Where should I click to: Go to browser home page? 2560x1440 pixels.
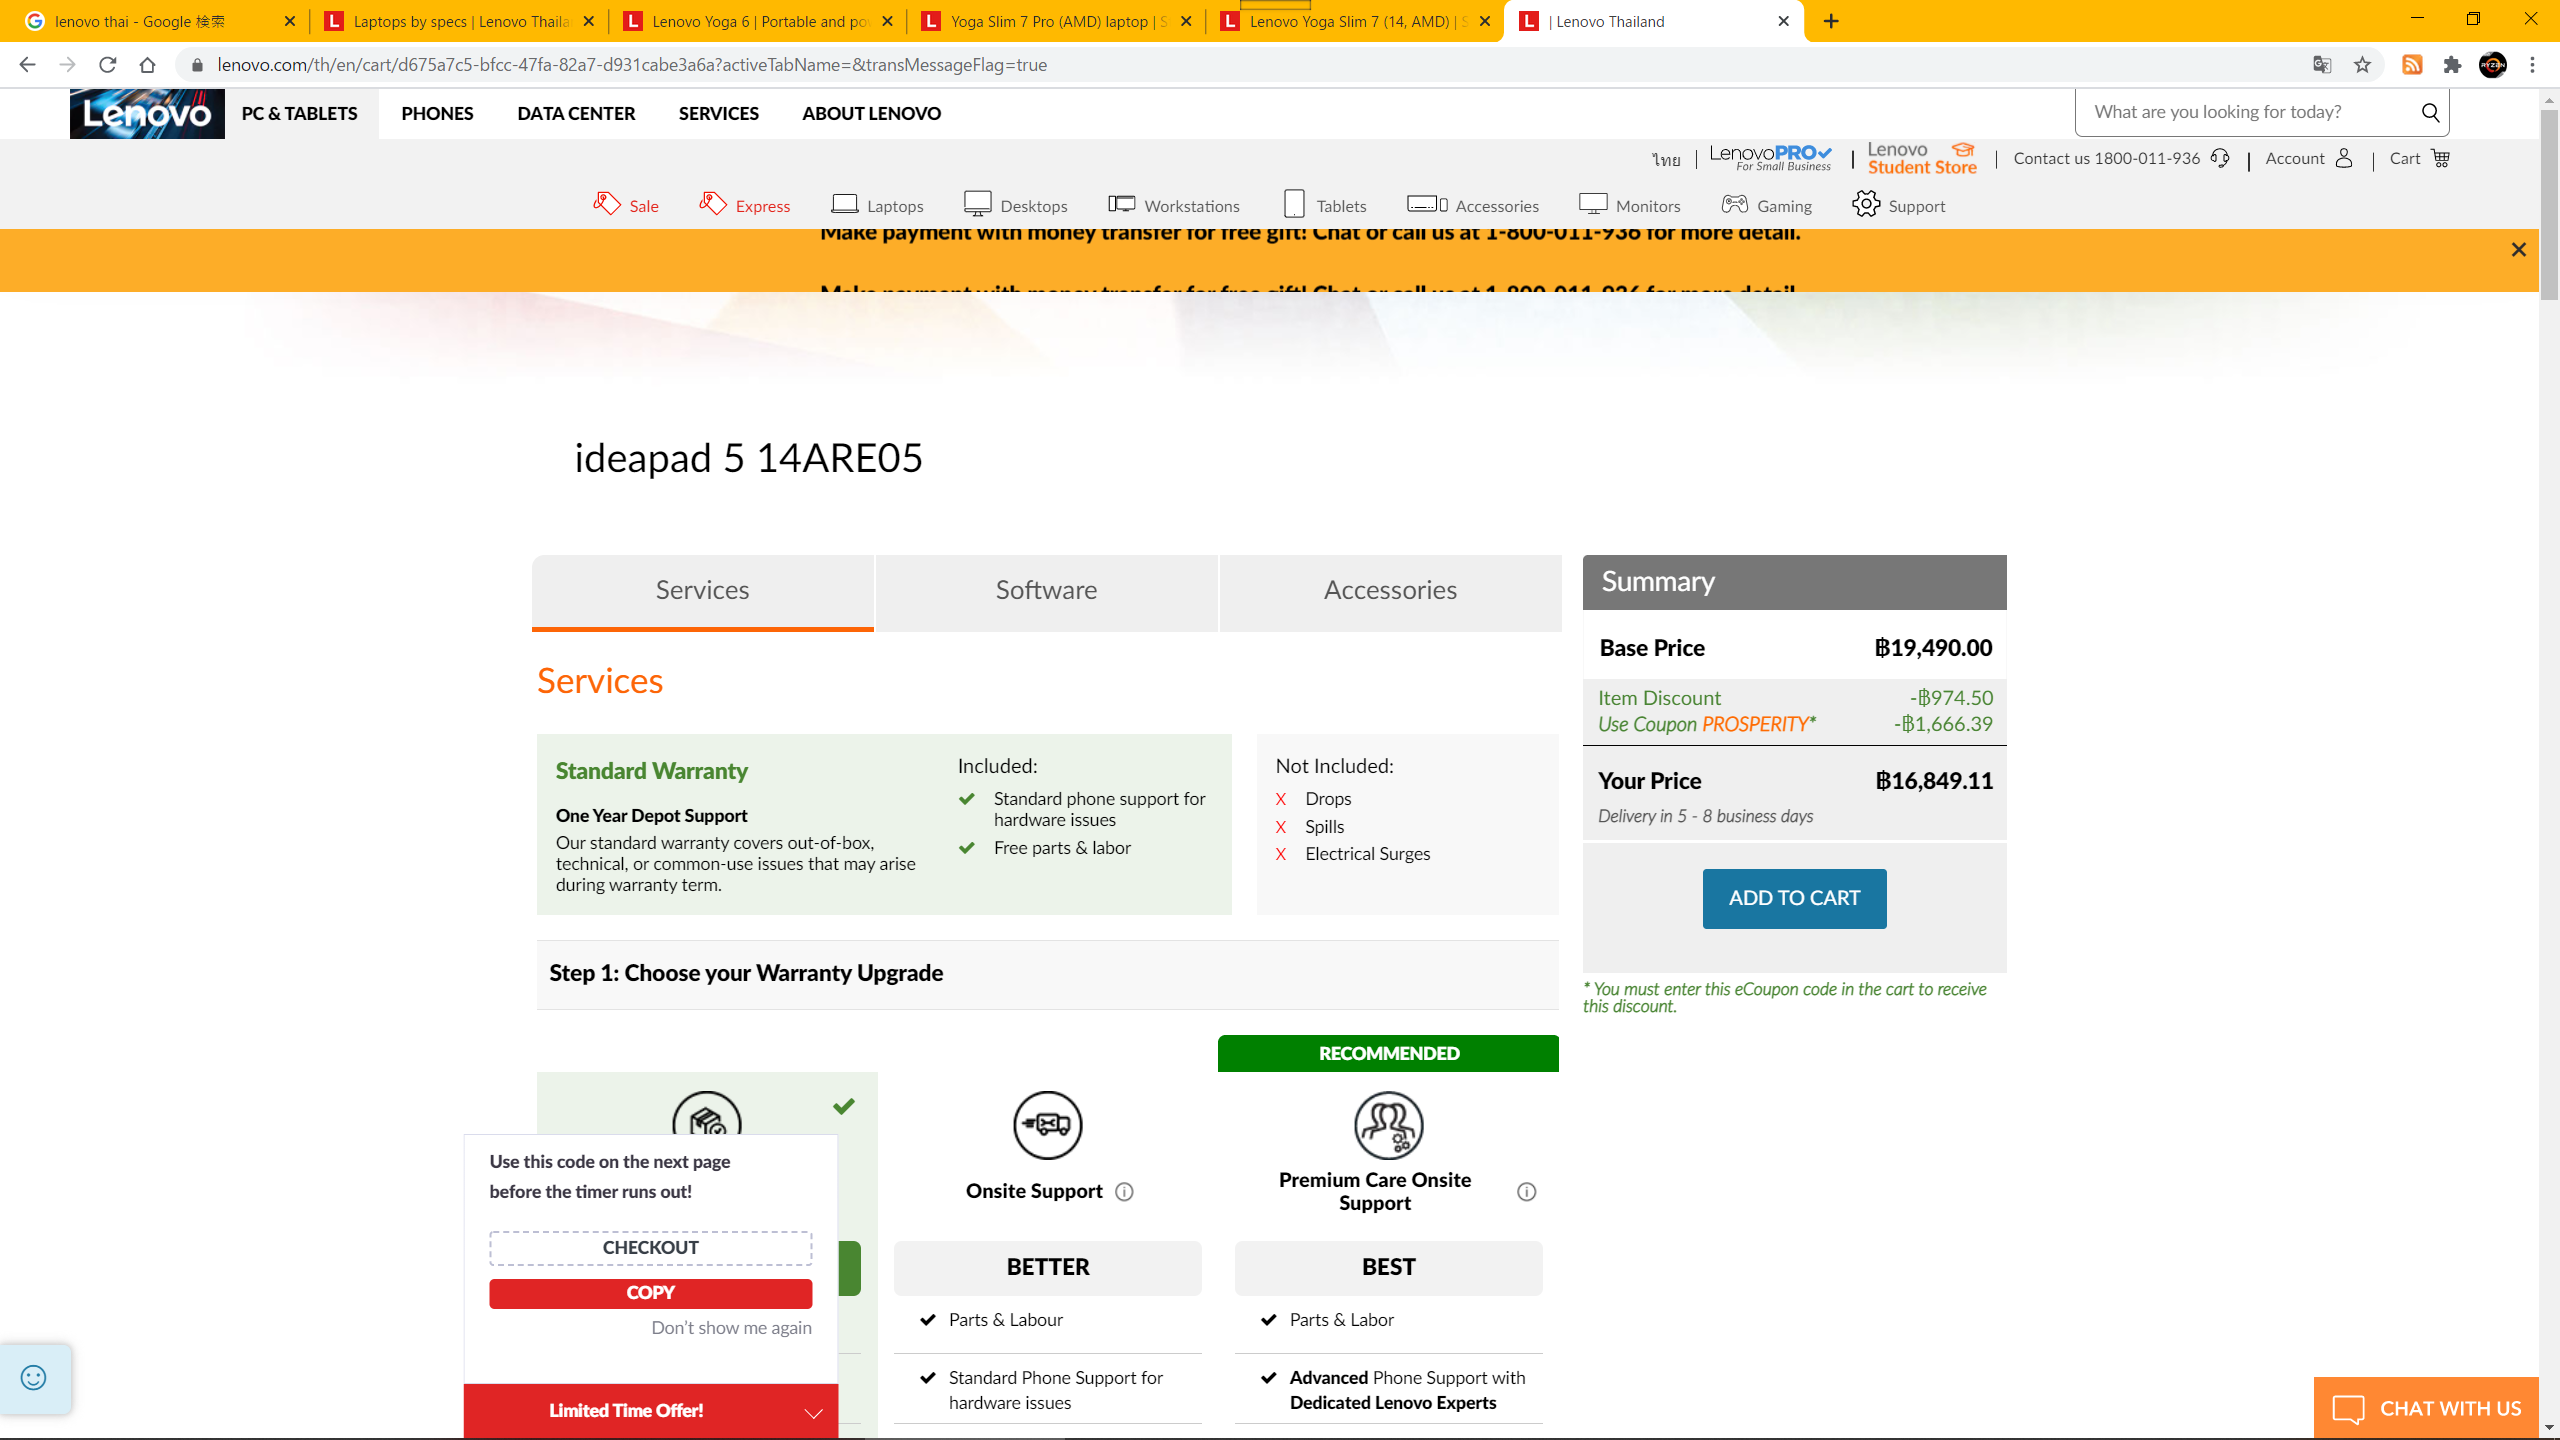148,65
